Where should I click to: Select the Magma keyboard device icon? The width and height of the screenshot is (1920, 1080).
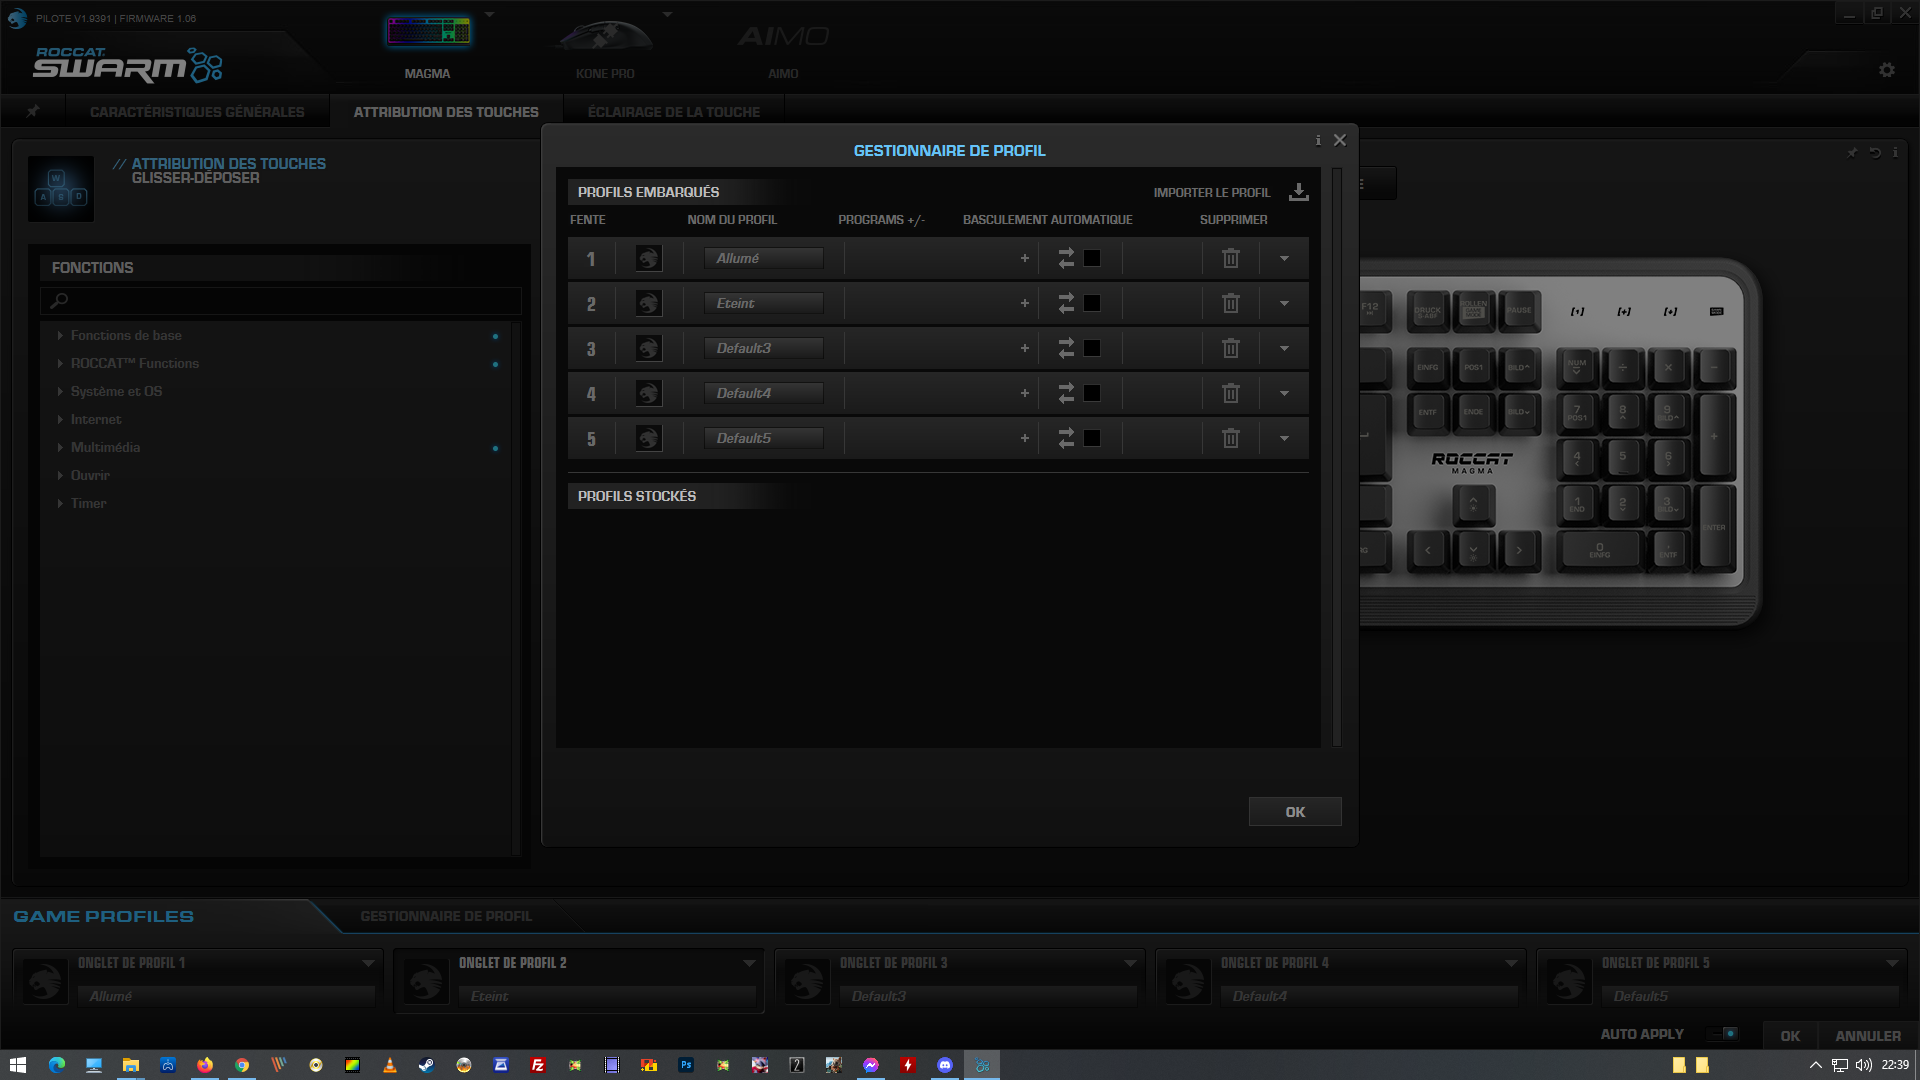pyautogui.click(x=428, y=33)
